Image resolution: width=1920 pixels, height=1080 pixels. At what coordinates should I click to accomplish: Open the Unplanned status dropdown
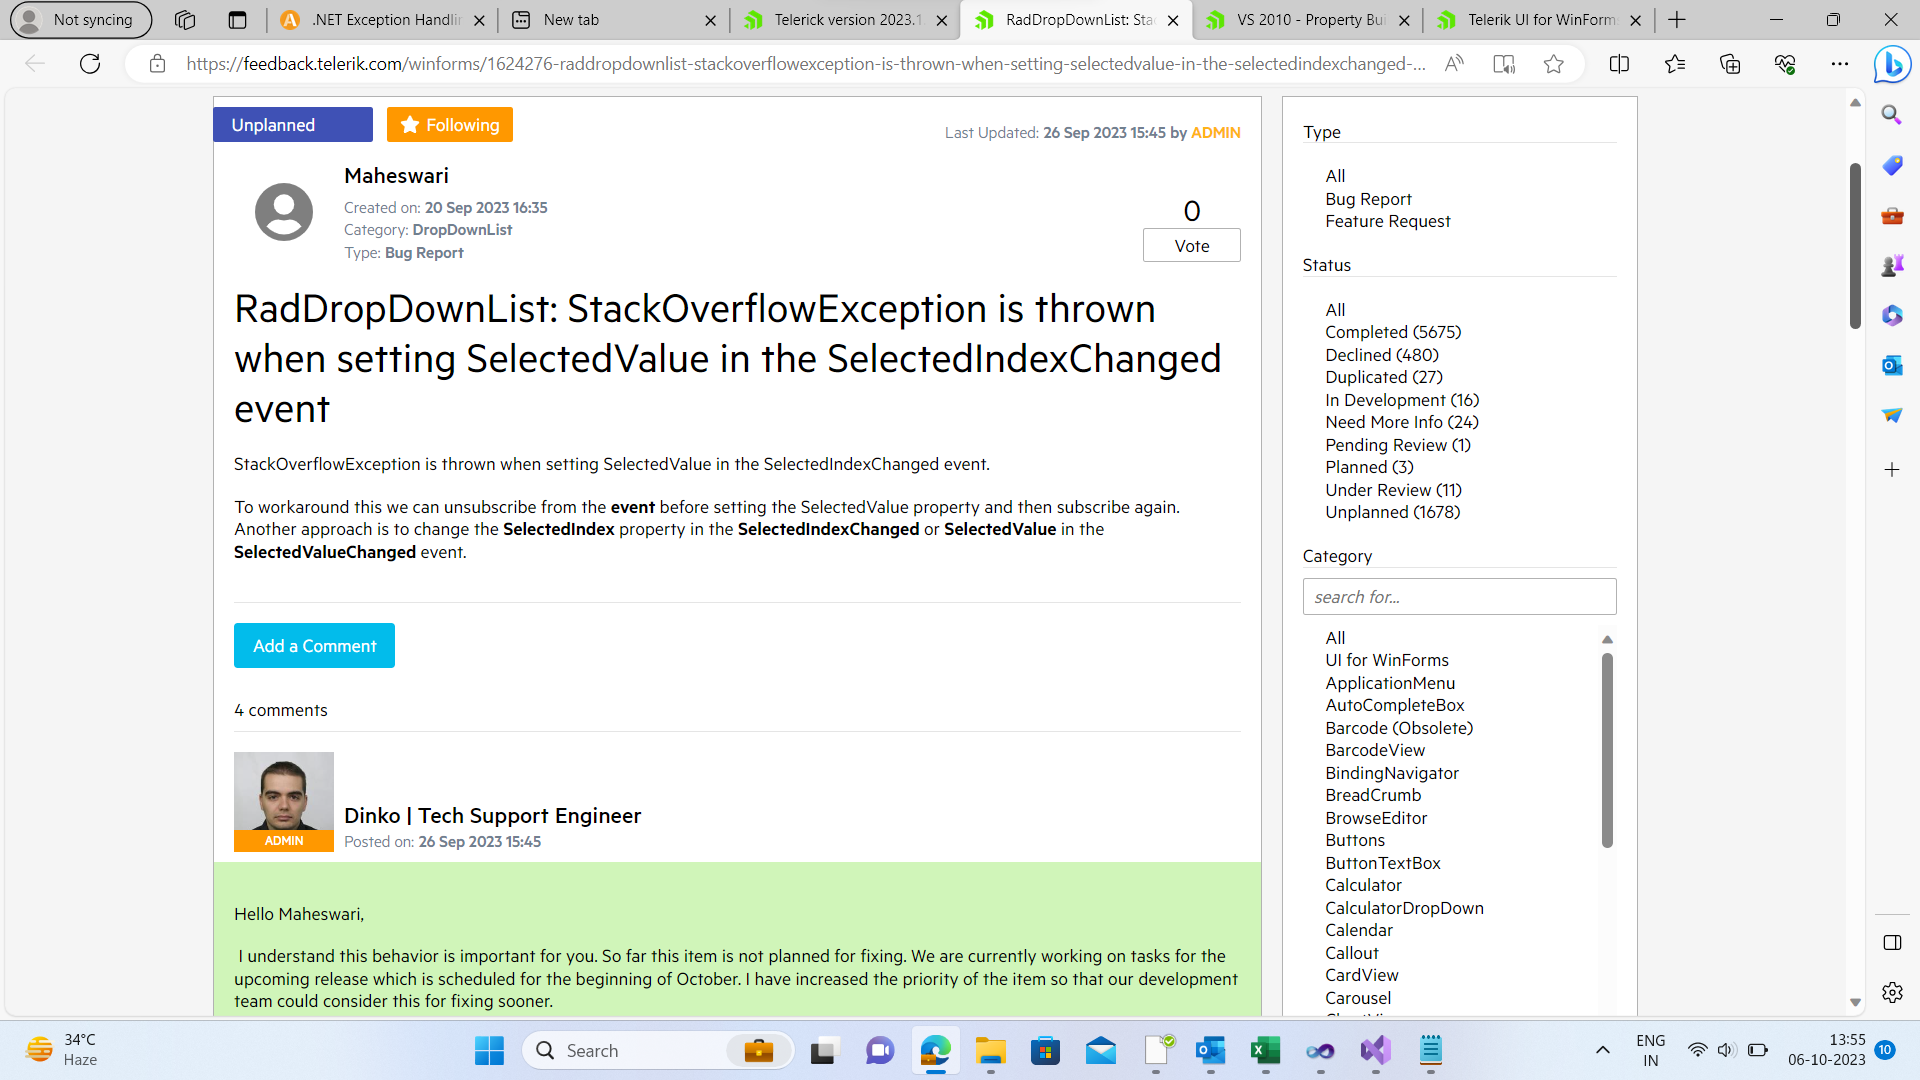coord(292,125)
